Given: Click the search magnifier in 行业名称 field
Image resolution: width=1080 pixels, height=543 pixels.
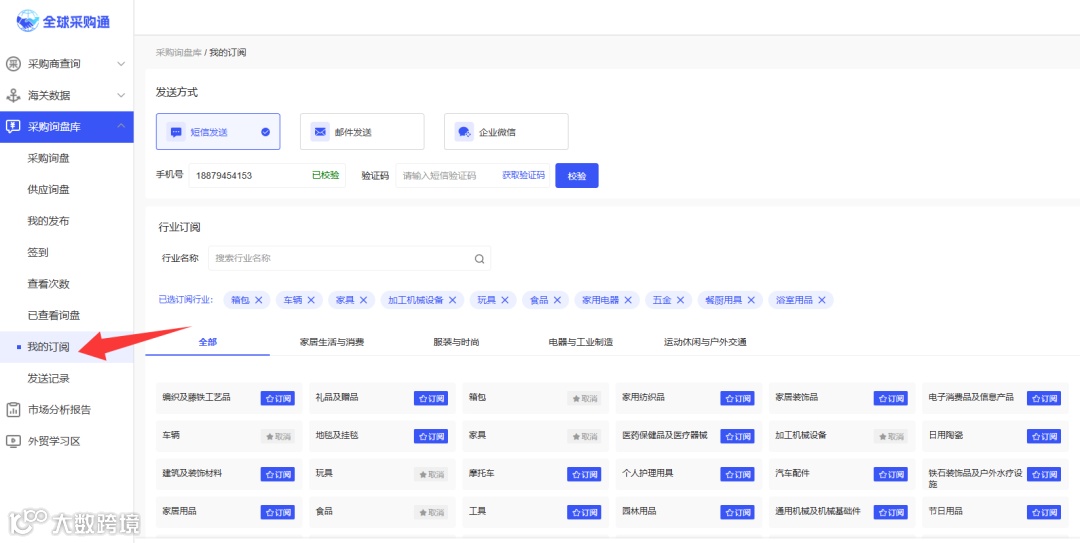Looking at the screenshot, I should click(479, 259).
